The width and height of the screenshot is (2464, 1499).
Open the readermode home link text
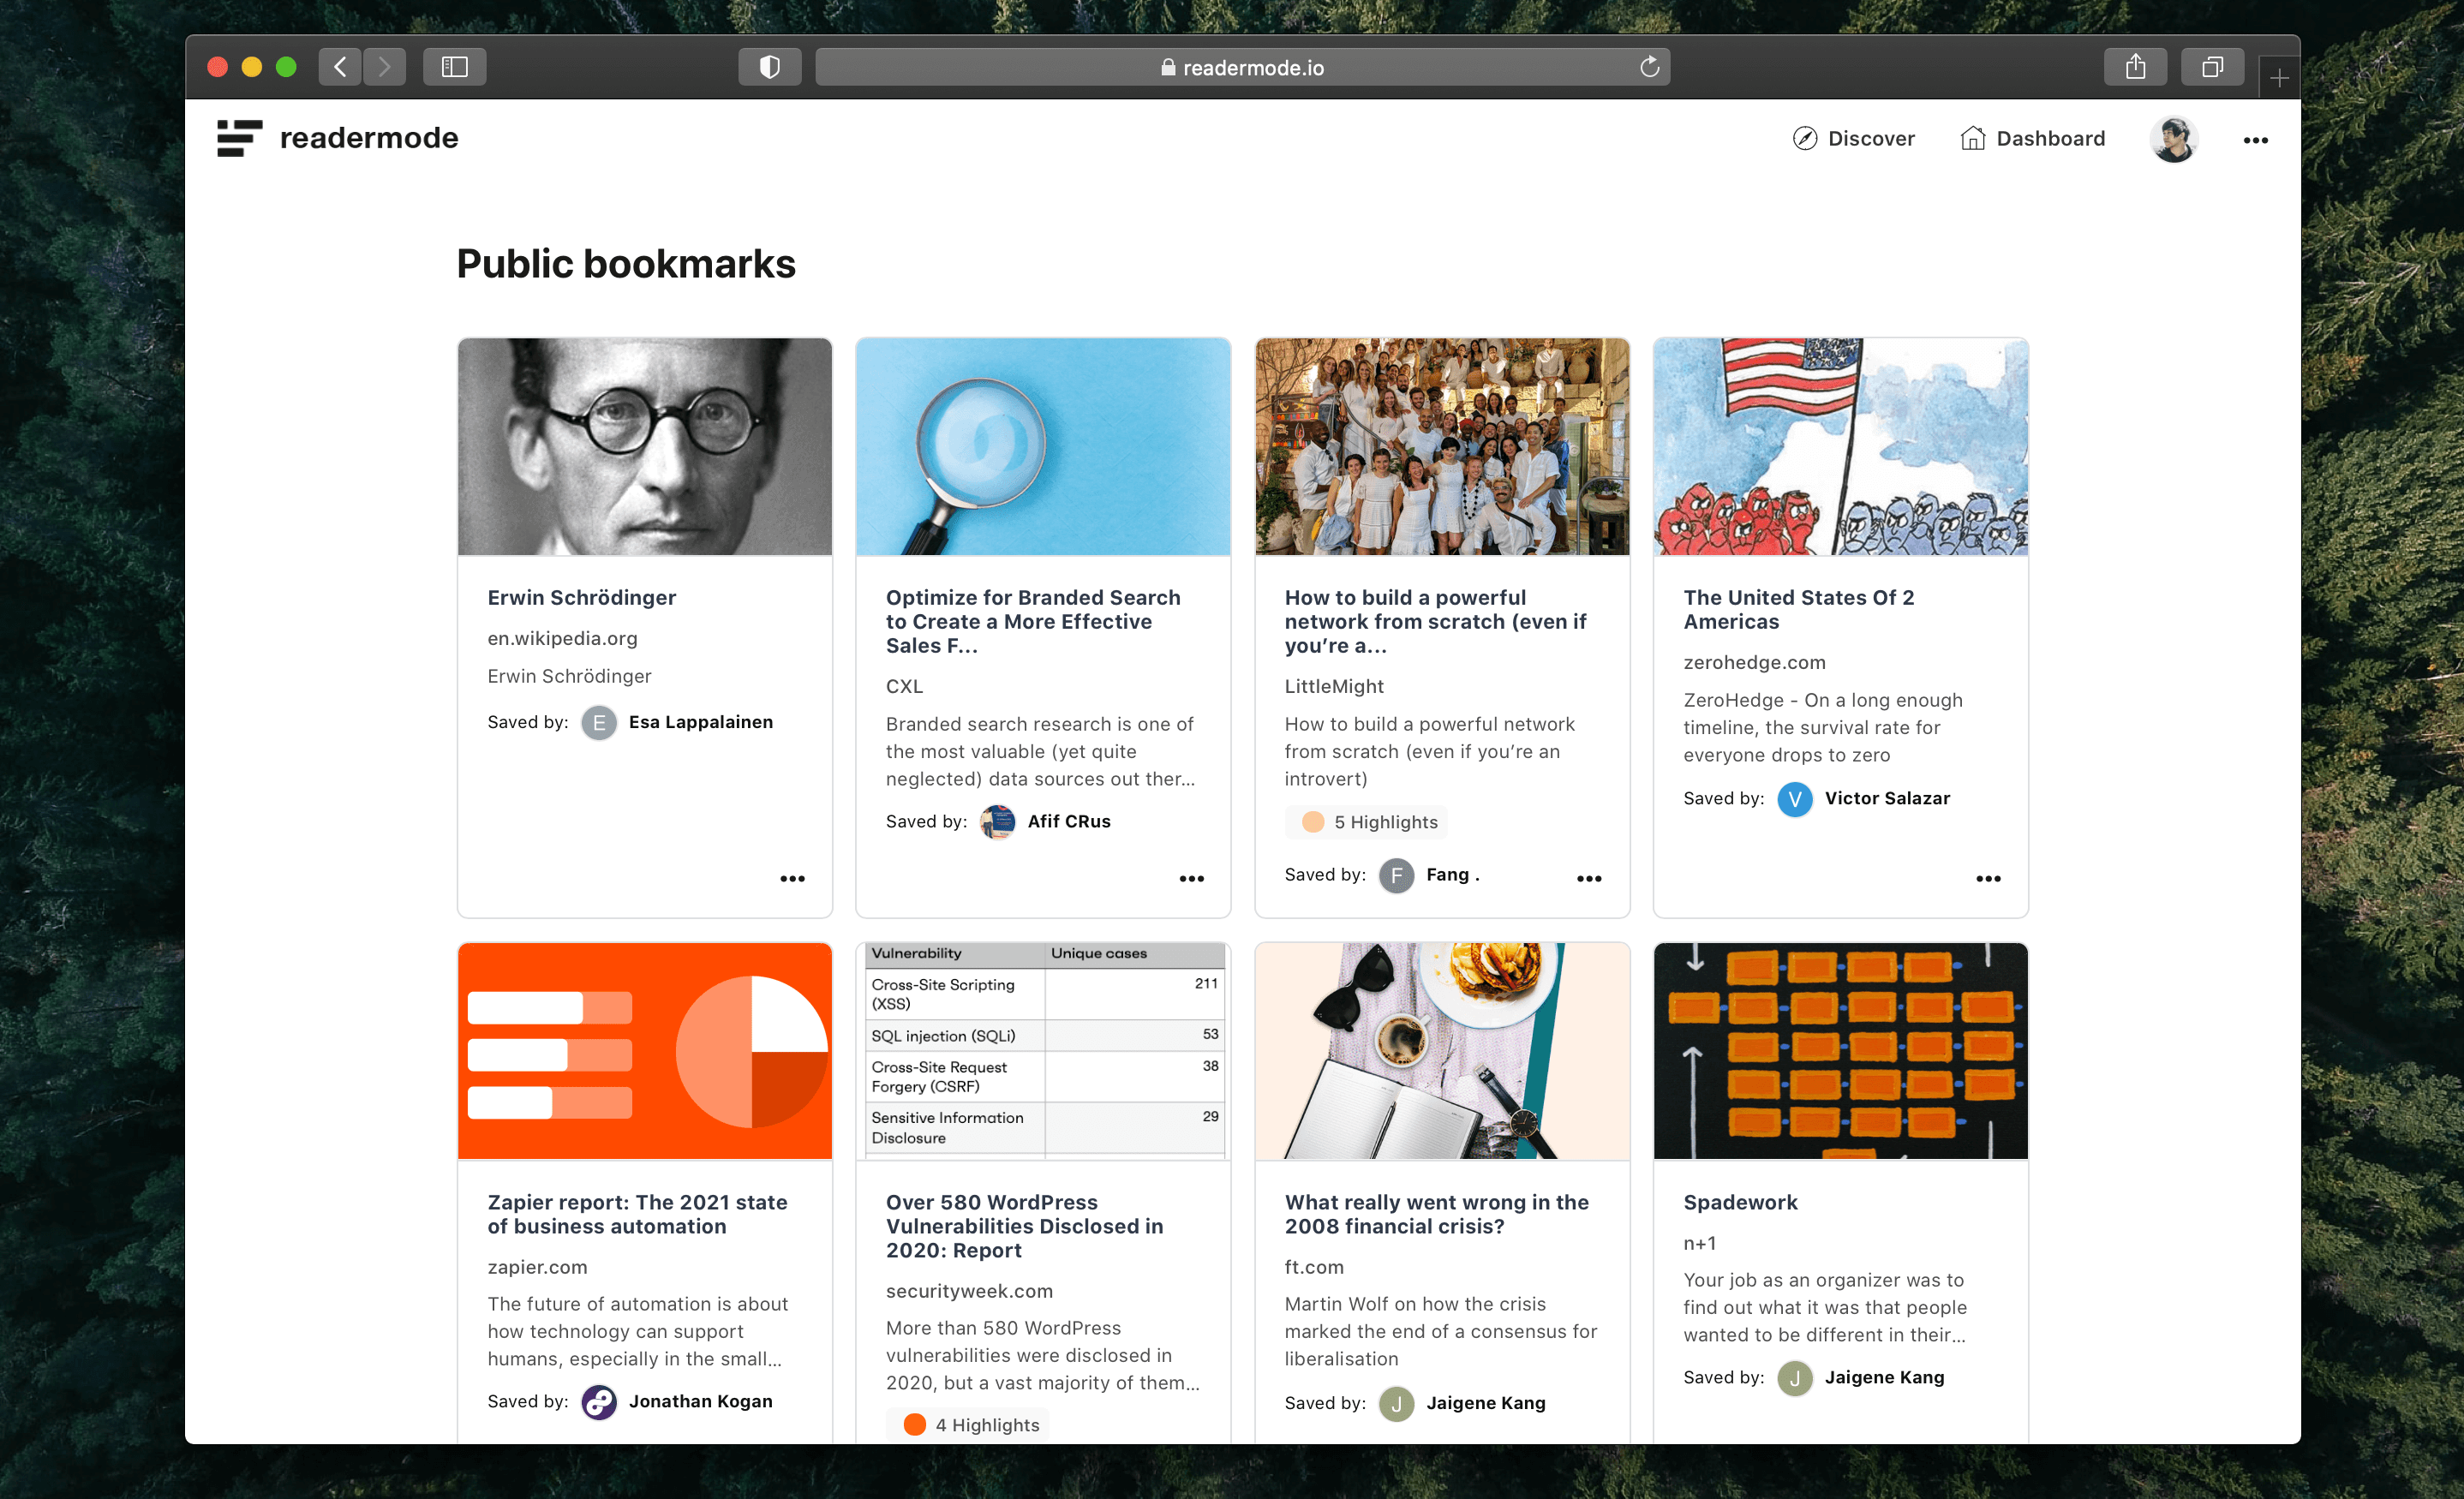369,138
